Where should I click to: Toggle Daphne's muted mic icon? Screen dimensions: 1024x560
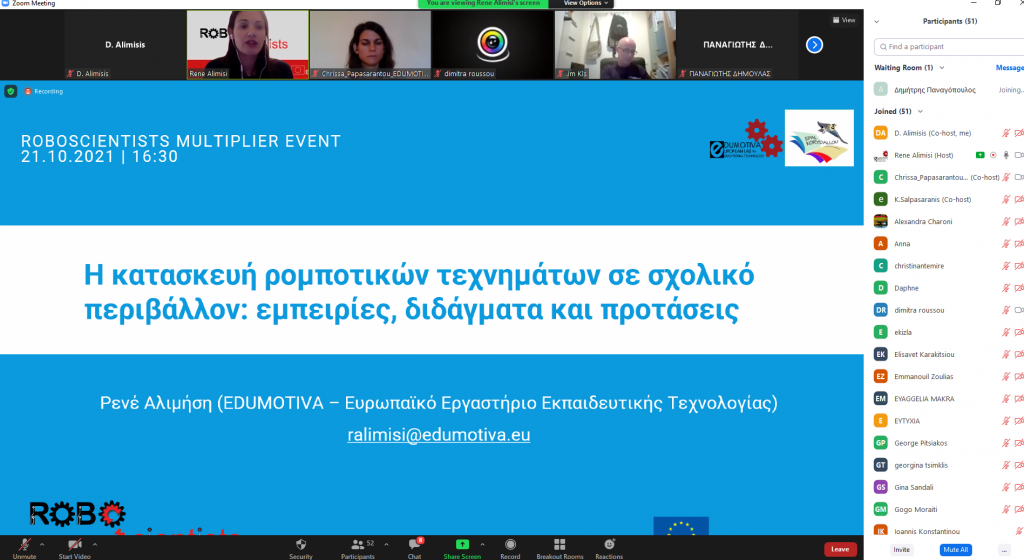(x=1006, y=288)
